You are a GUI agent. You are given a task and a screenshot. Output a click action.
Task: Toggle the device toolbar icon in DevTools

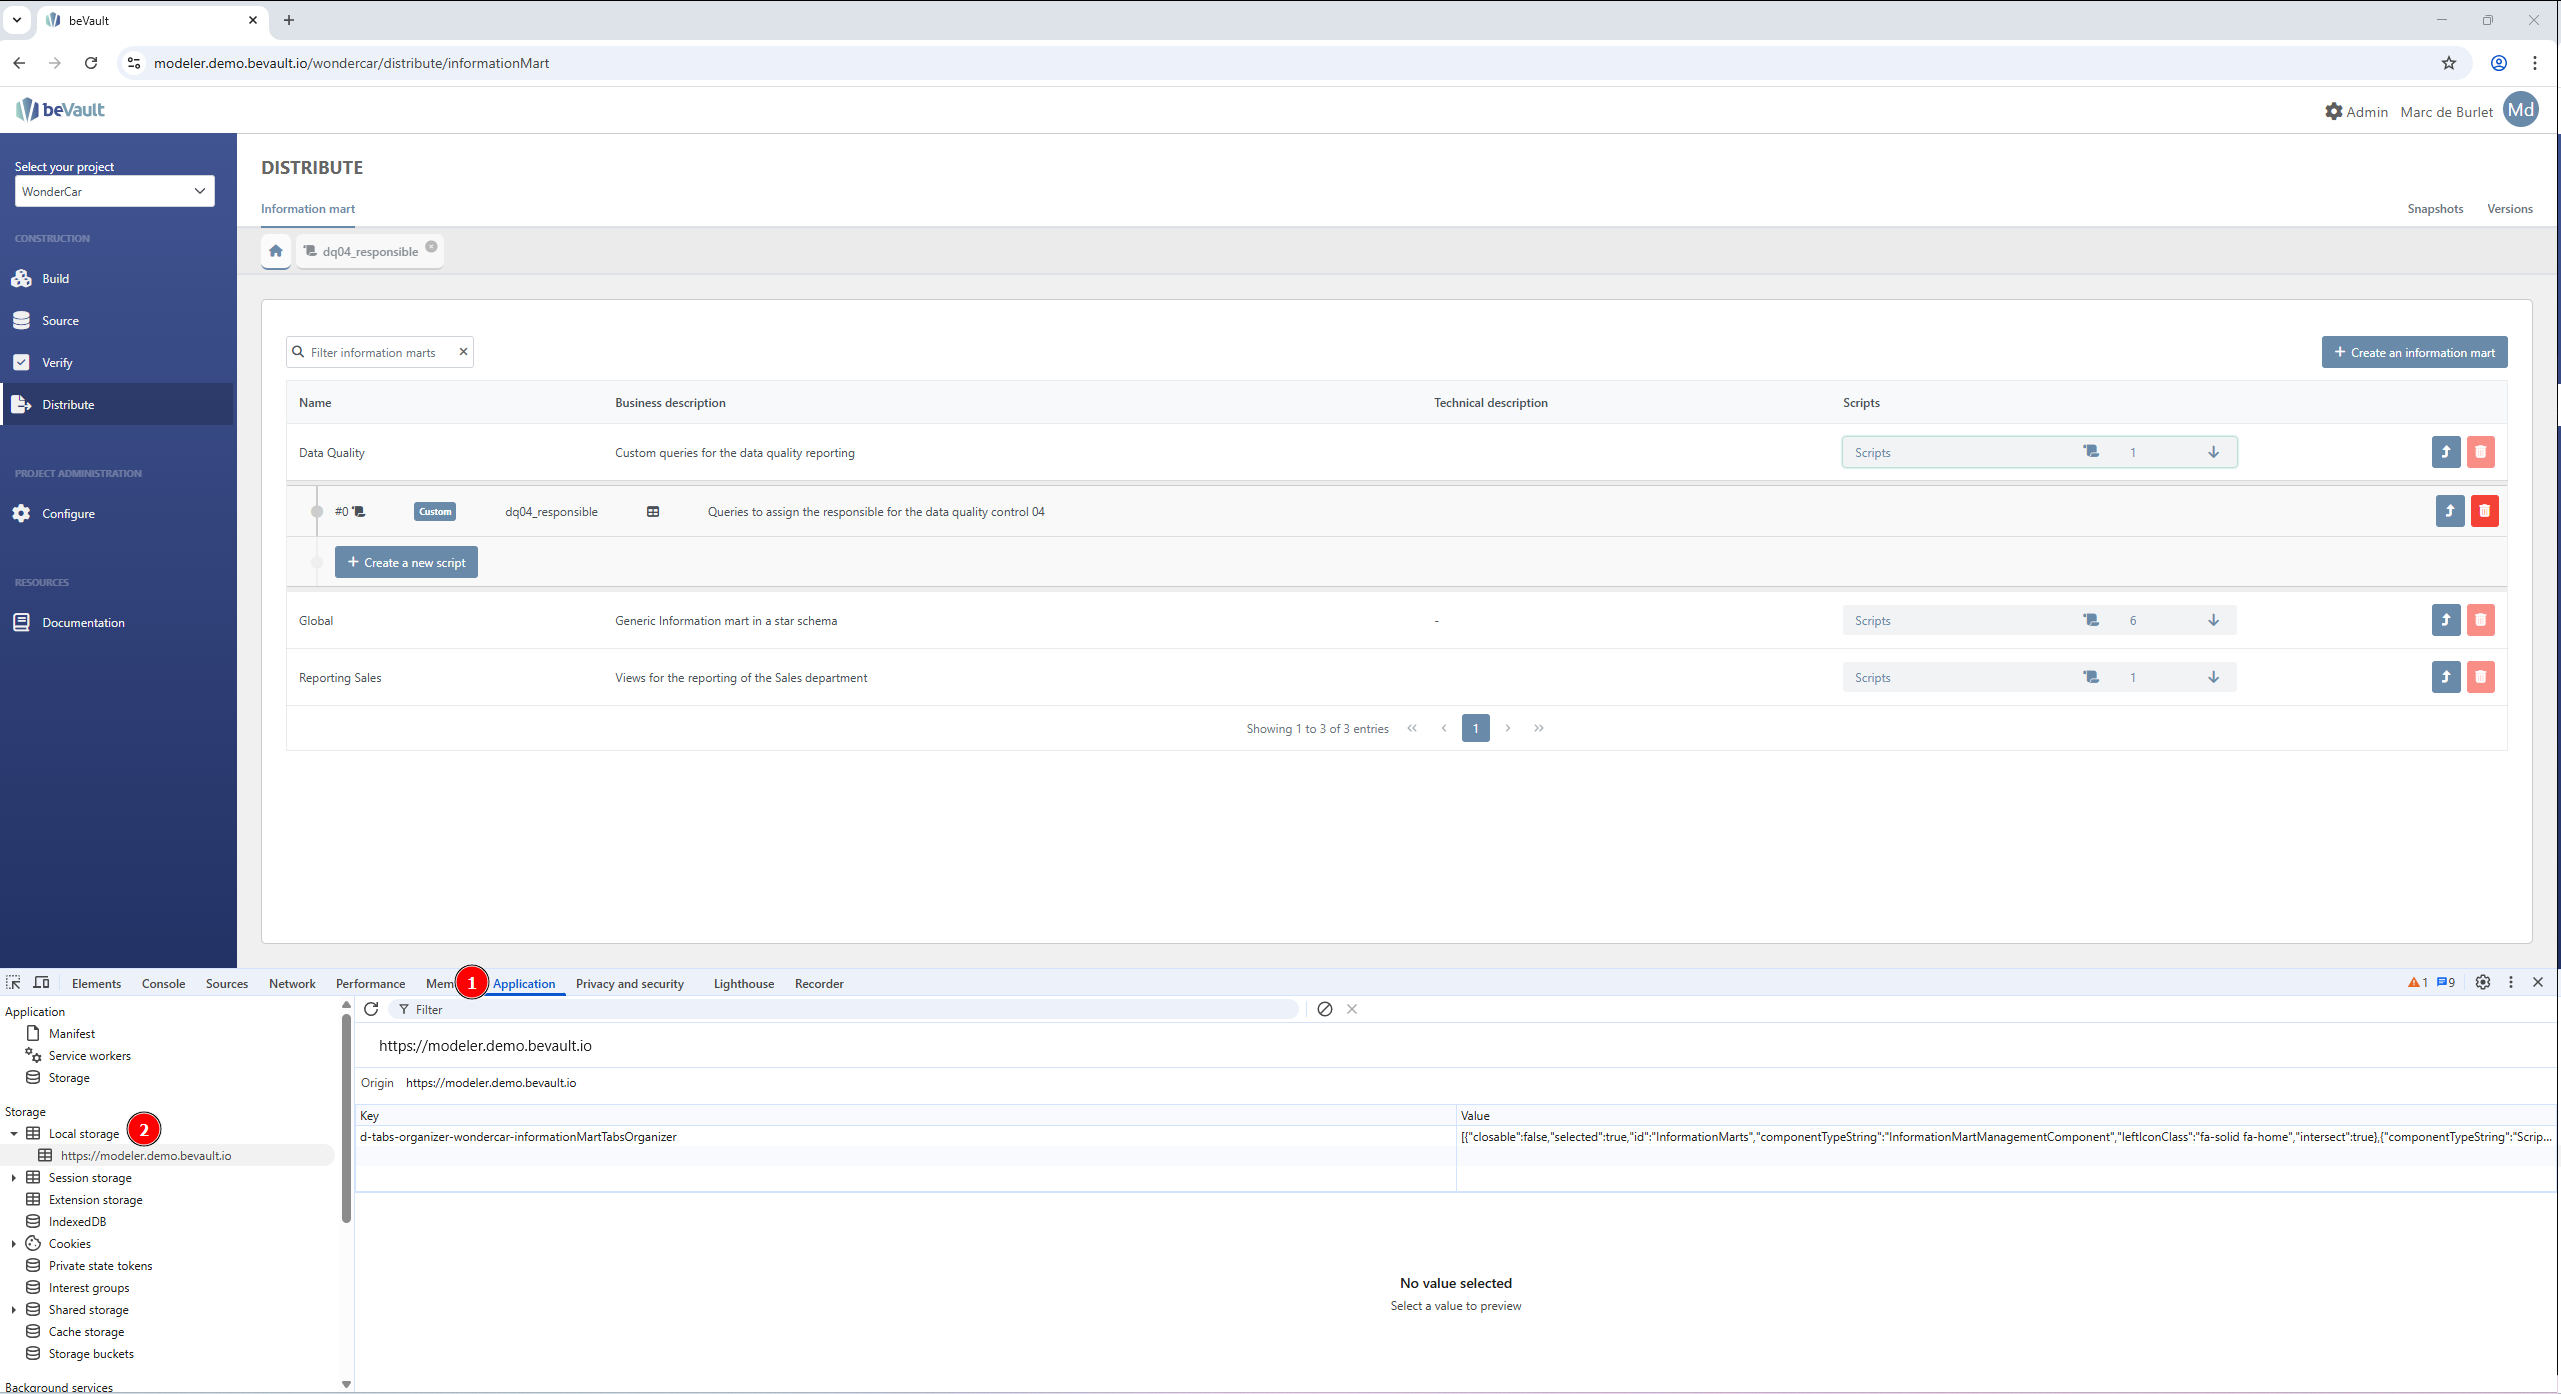pyautogui.click(x=41, y=983)
